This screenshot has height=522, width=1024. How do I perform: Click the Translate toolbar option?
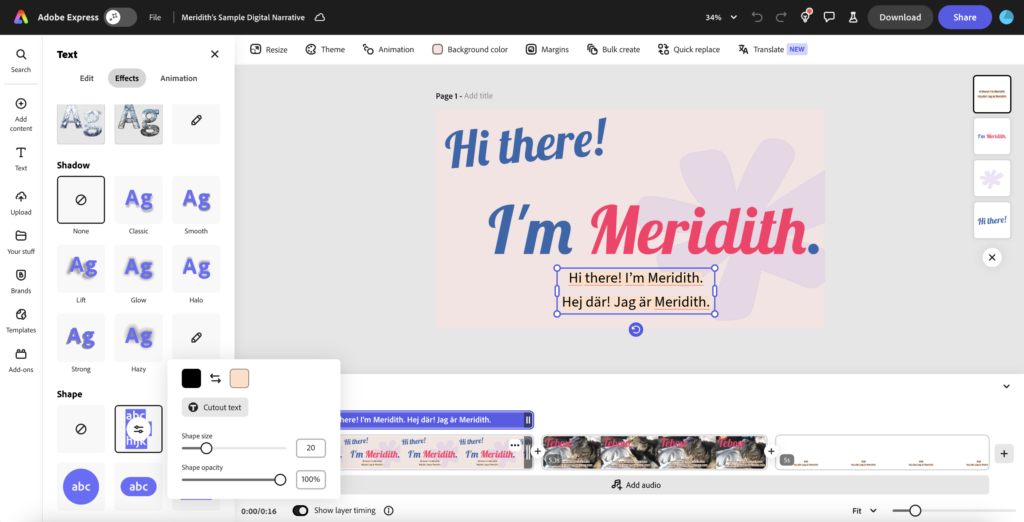click(771, 49)
